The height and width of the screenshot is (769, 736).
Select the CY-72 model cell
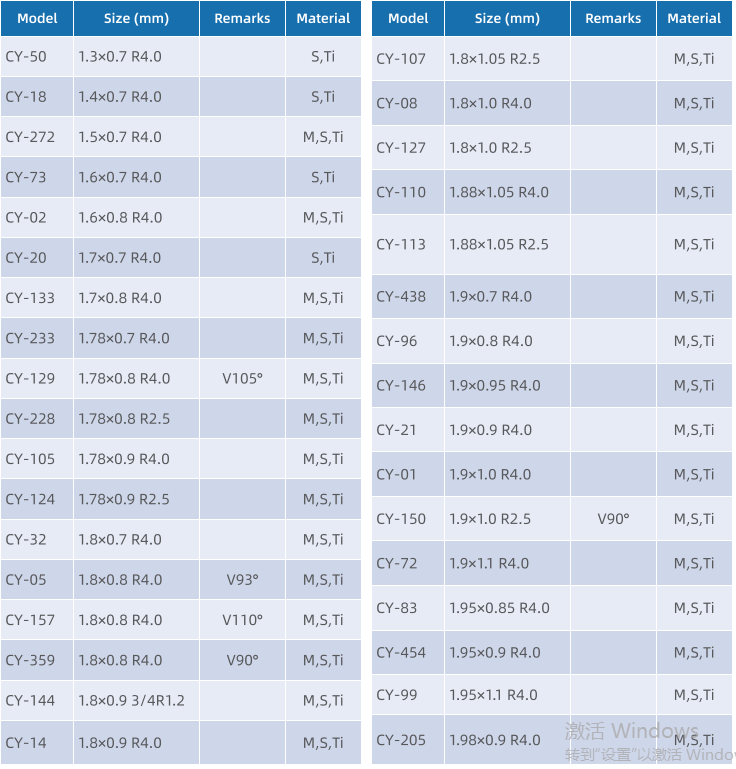click(397, 563)
